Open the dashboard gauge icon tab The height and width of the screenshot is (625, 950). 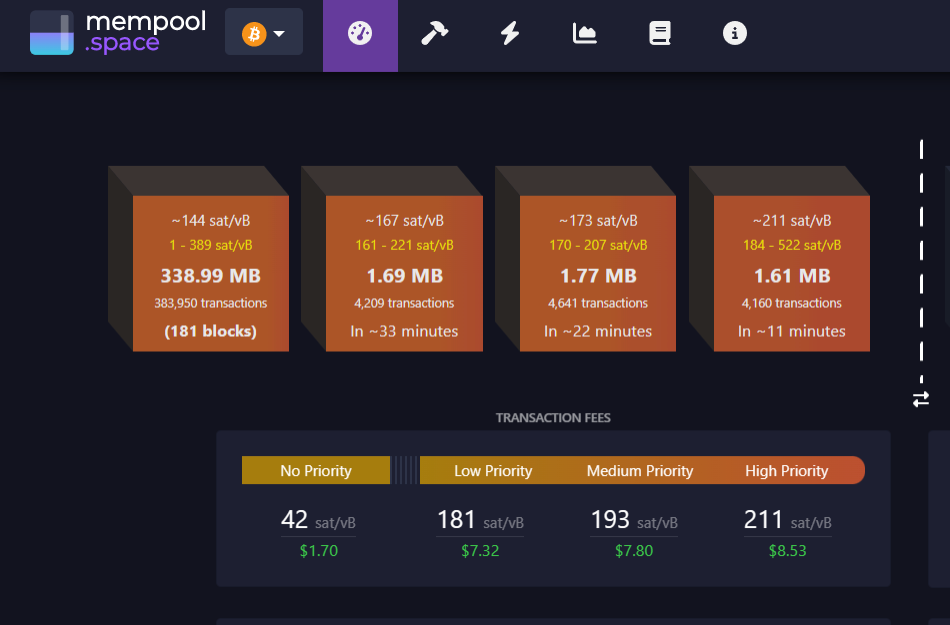(360, 34)
